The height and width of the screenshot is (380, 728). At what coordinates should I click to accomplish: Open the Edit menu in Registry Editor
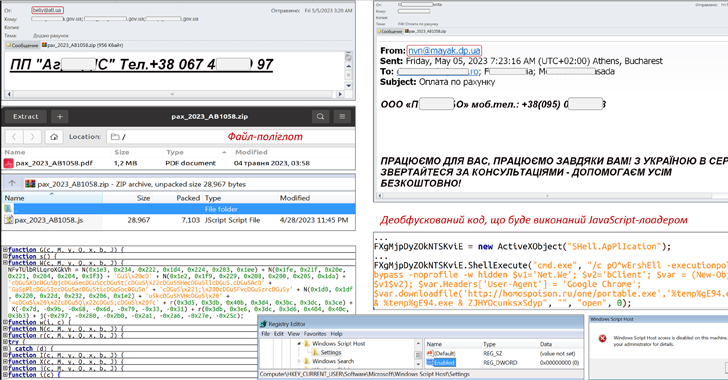click(279, 334)
